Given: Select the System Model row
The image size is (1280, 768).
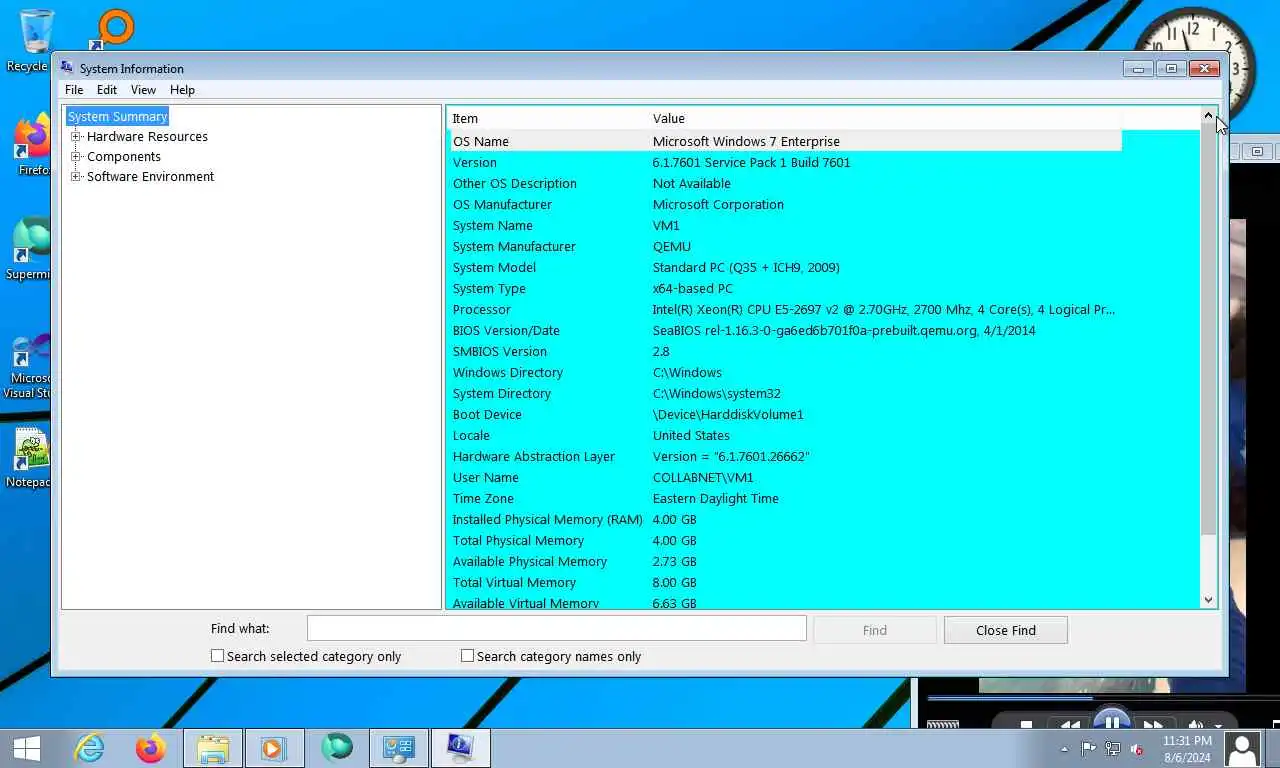Looking at the screenshot, I should 785,267.
